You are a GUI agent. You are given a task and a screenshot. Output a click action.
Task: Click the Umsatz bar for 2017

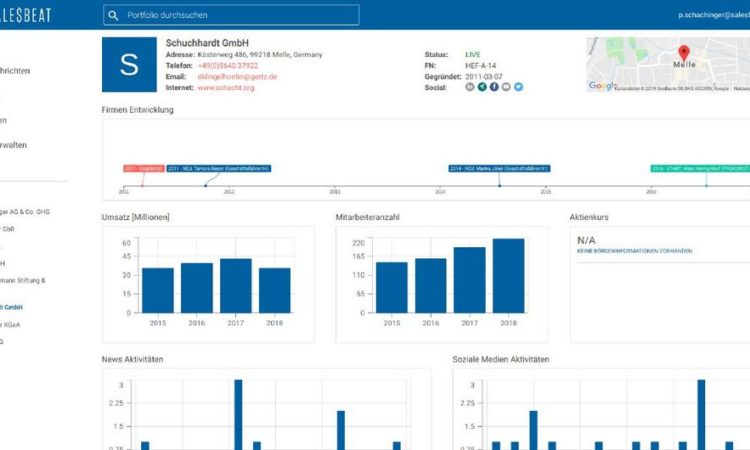point(236,285)
